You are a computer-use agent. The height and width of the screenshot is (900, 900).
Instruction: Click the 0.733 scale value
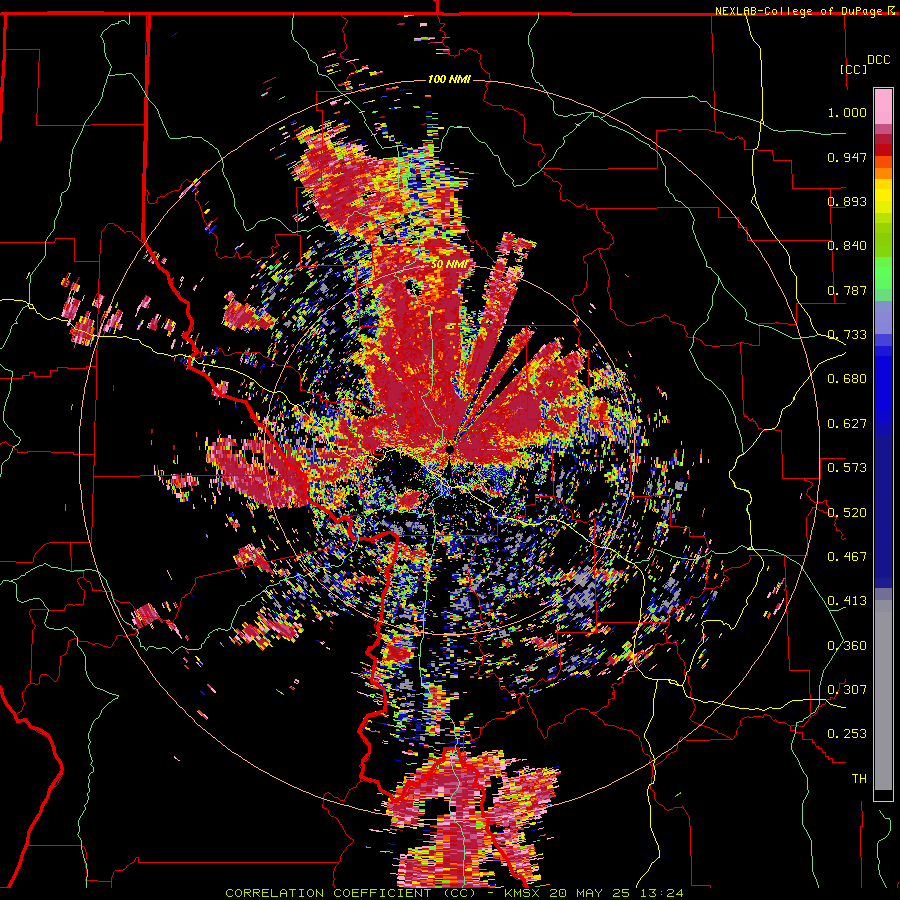tap(847, 335)
